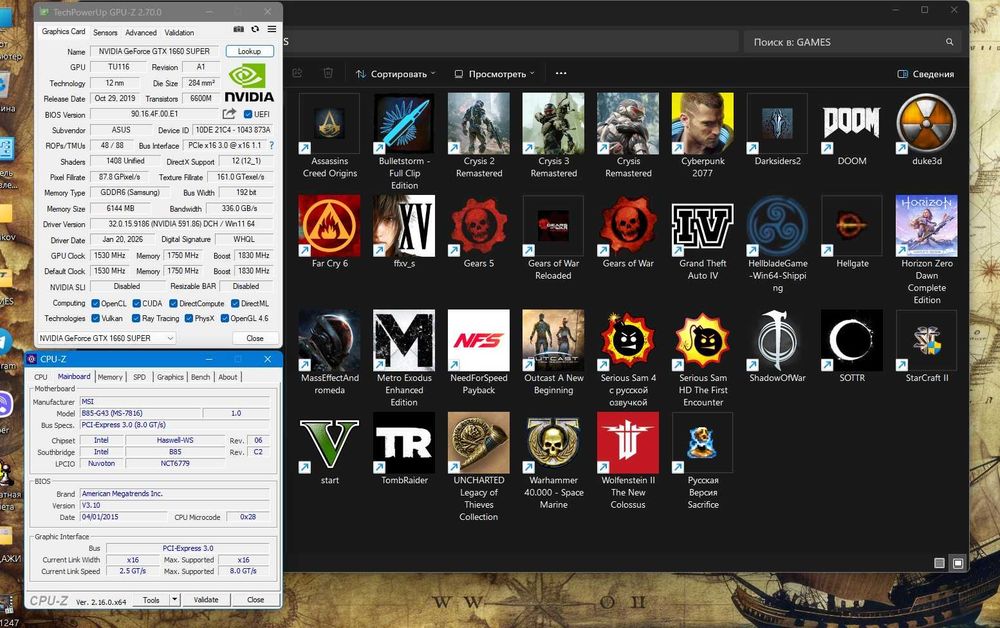The height and width of the screenshot is (628, 1000).
Task: Open Explorer's three-dots more options menu
Action: (x=561, y=73)
